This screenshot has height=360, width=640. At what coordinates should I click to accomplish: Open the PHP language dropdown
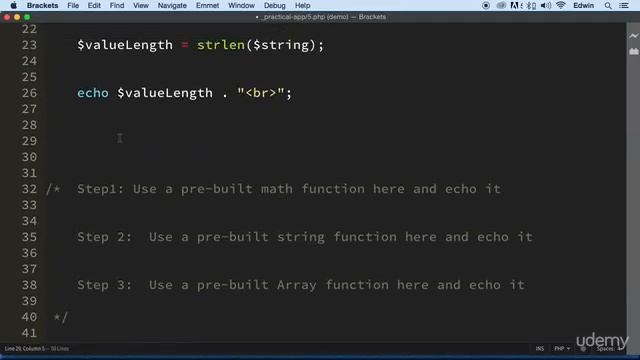(562, 349)
